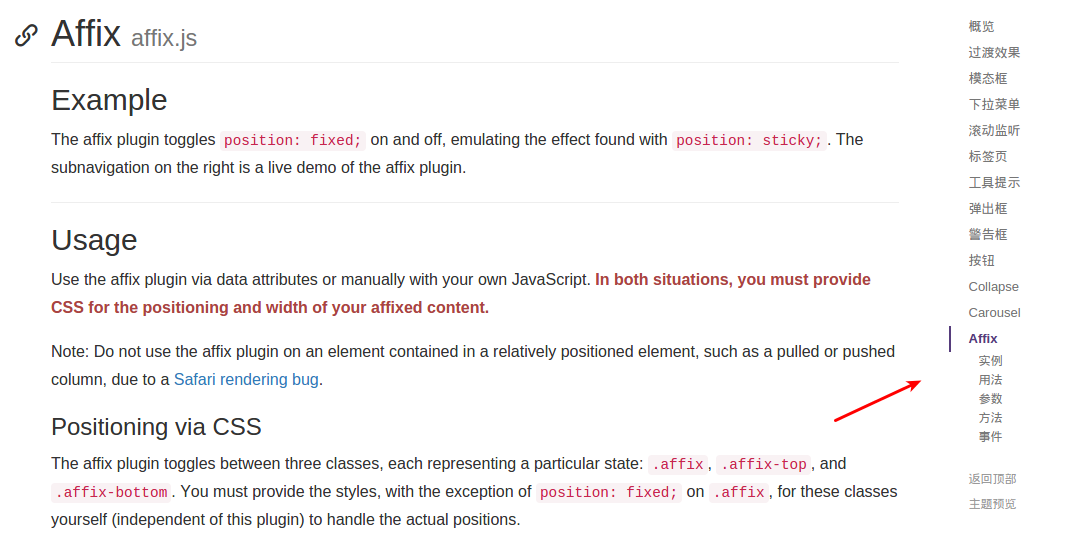Navigate to the Collapse section
Image resolution: width=1089 pixels, height=540 pixels.
click(993, 287)
